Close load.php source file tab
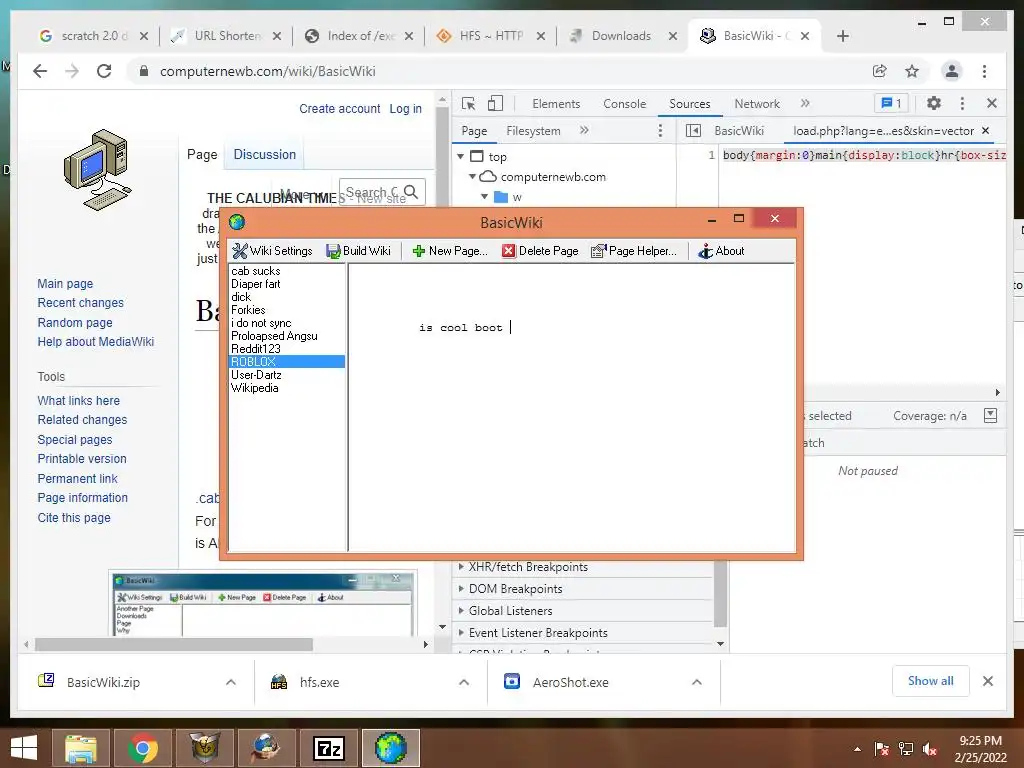 985,131
